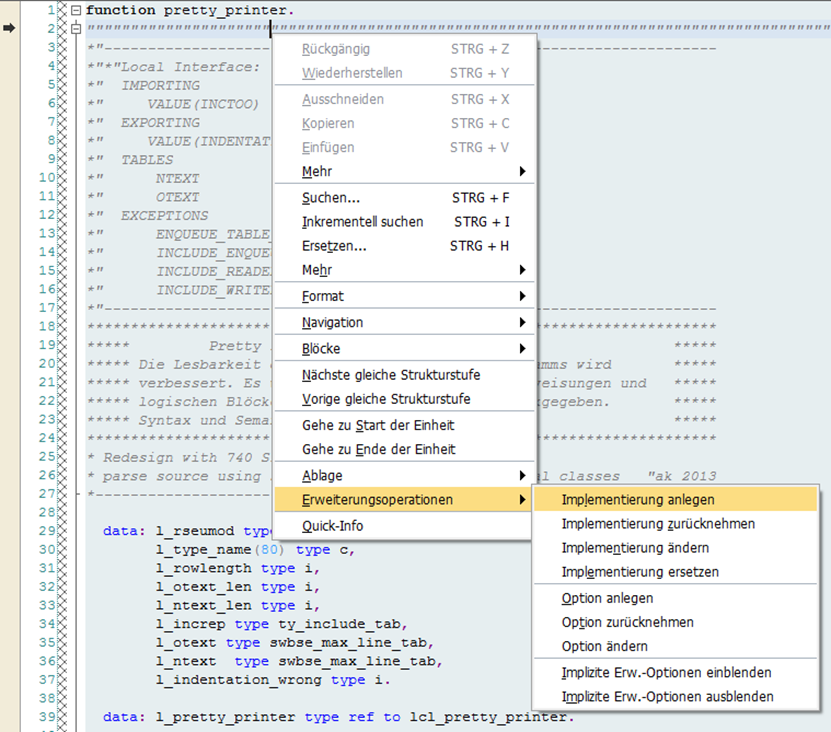Image resolution: width=831 pixels, height=732 pixels.
Task: Click Quick-Info in the context menu
Action: [405, 526]
